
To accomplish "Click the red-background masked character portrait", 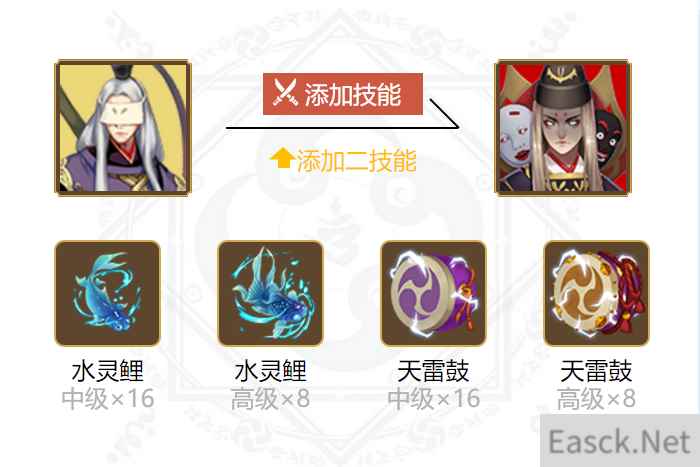I will pyautogui.click(x=563, y=128).
